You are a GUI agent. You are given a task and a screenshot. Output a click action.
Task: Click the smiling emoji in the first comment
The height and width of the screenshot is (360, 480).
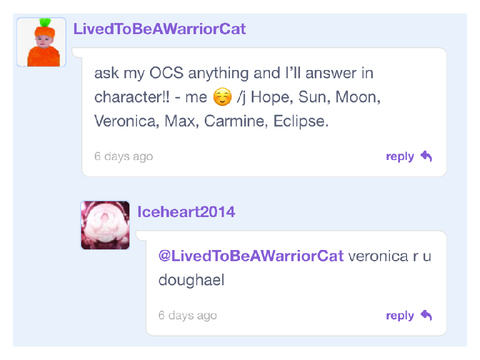coord(222,97)
